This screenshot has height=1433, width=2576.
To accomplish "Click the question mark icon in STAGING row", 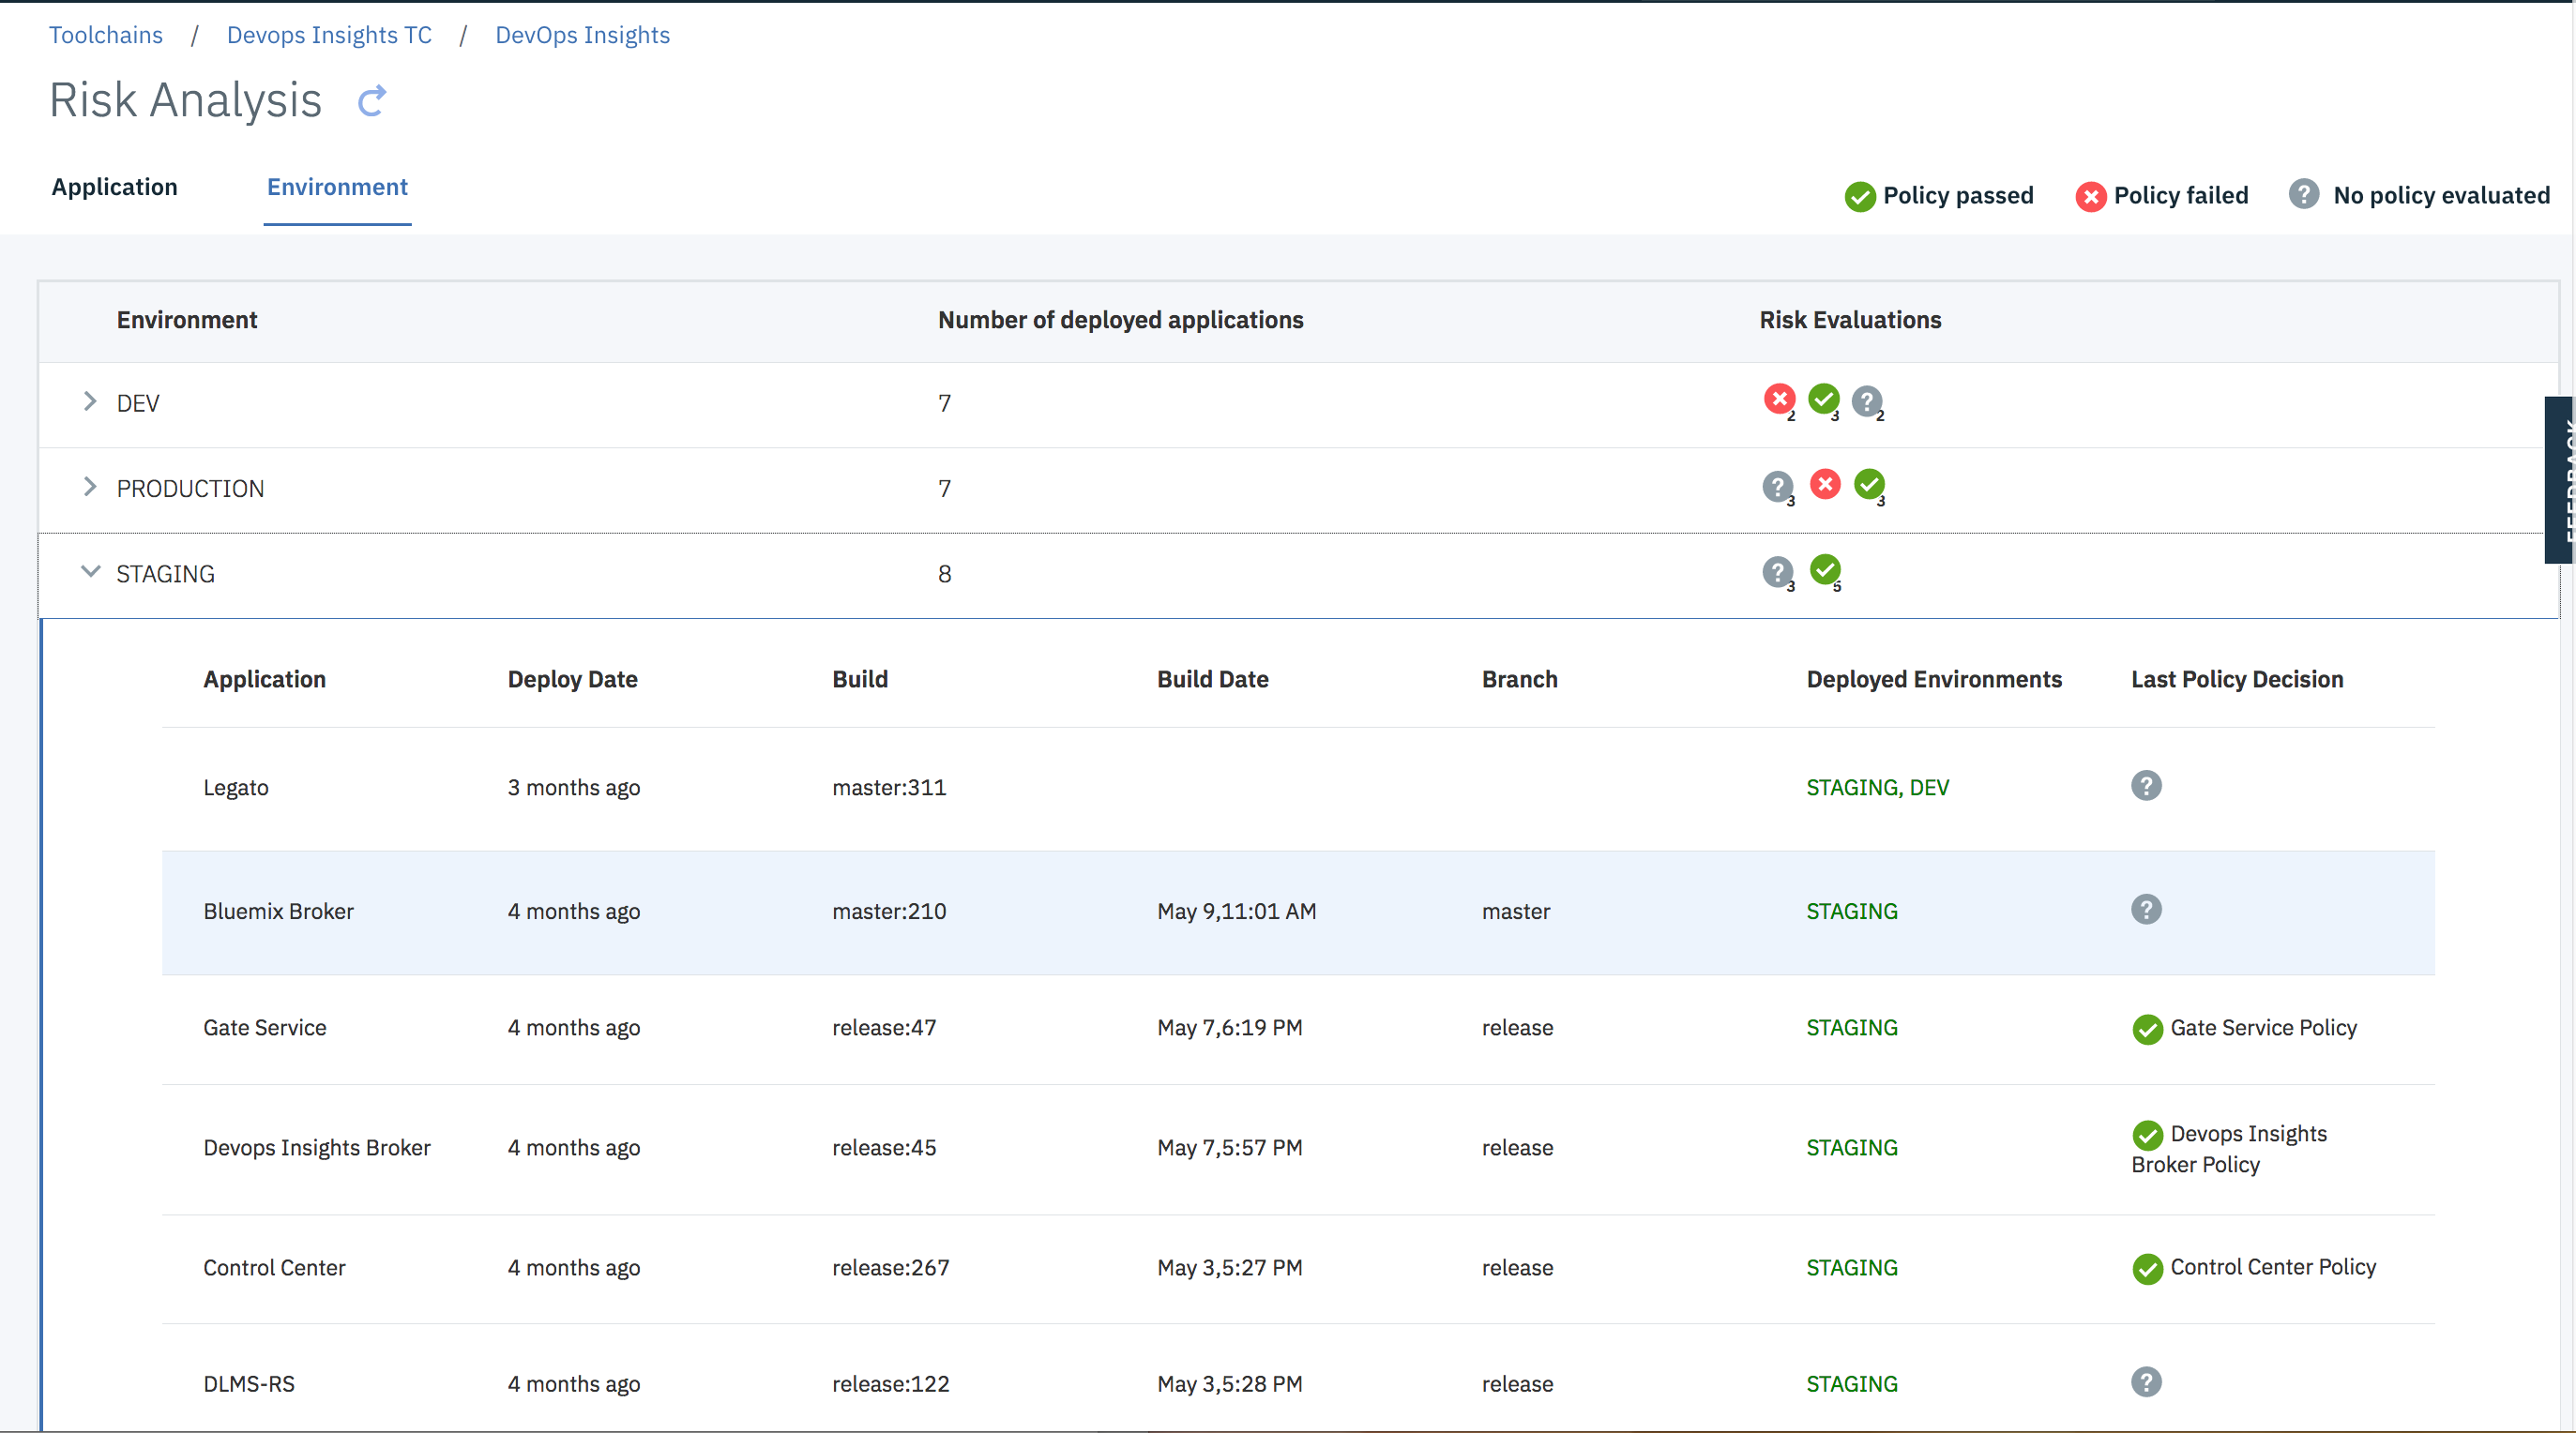I will click(x=1777, y=571).
